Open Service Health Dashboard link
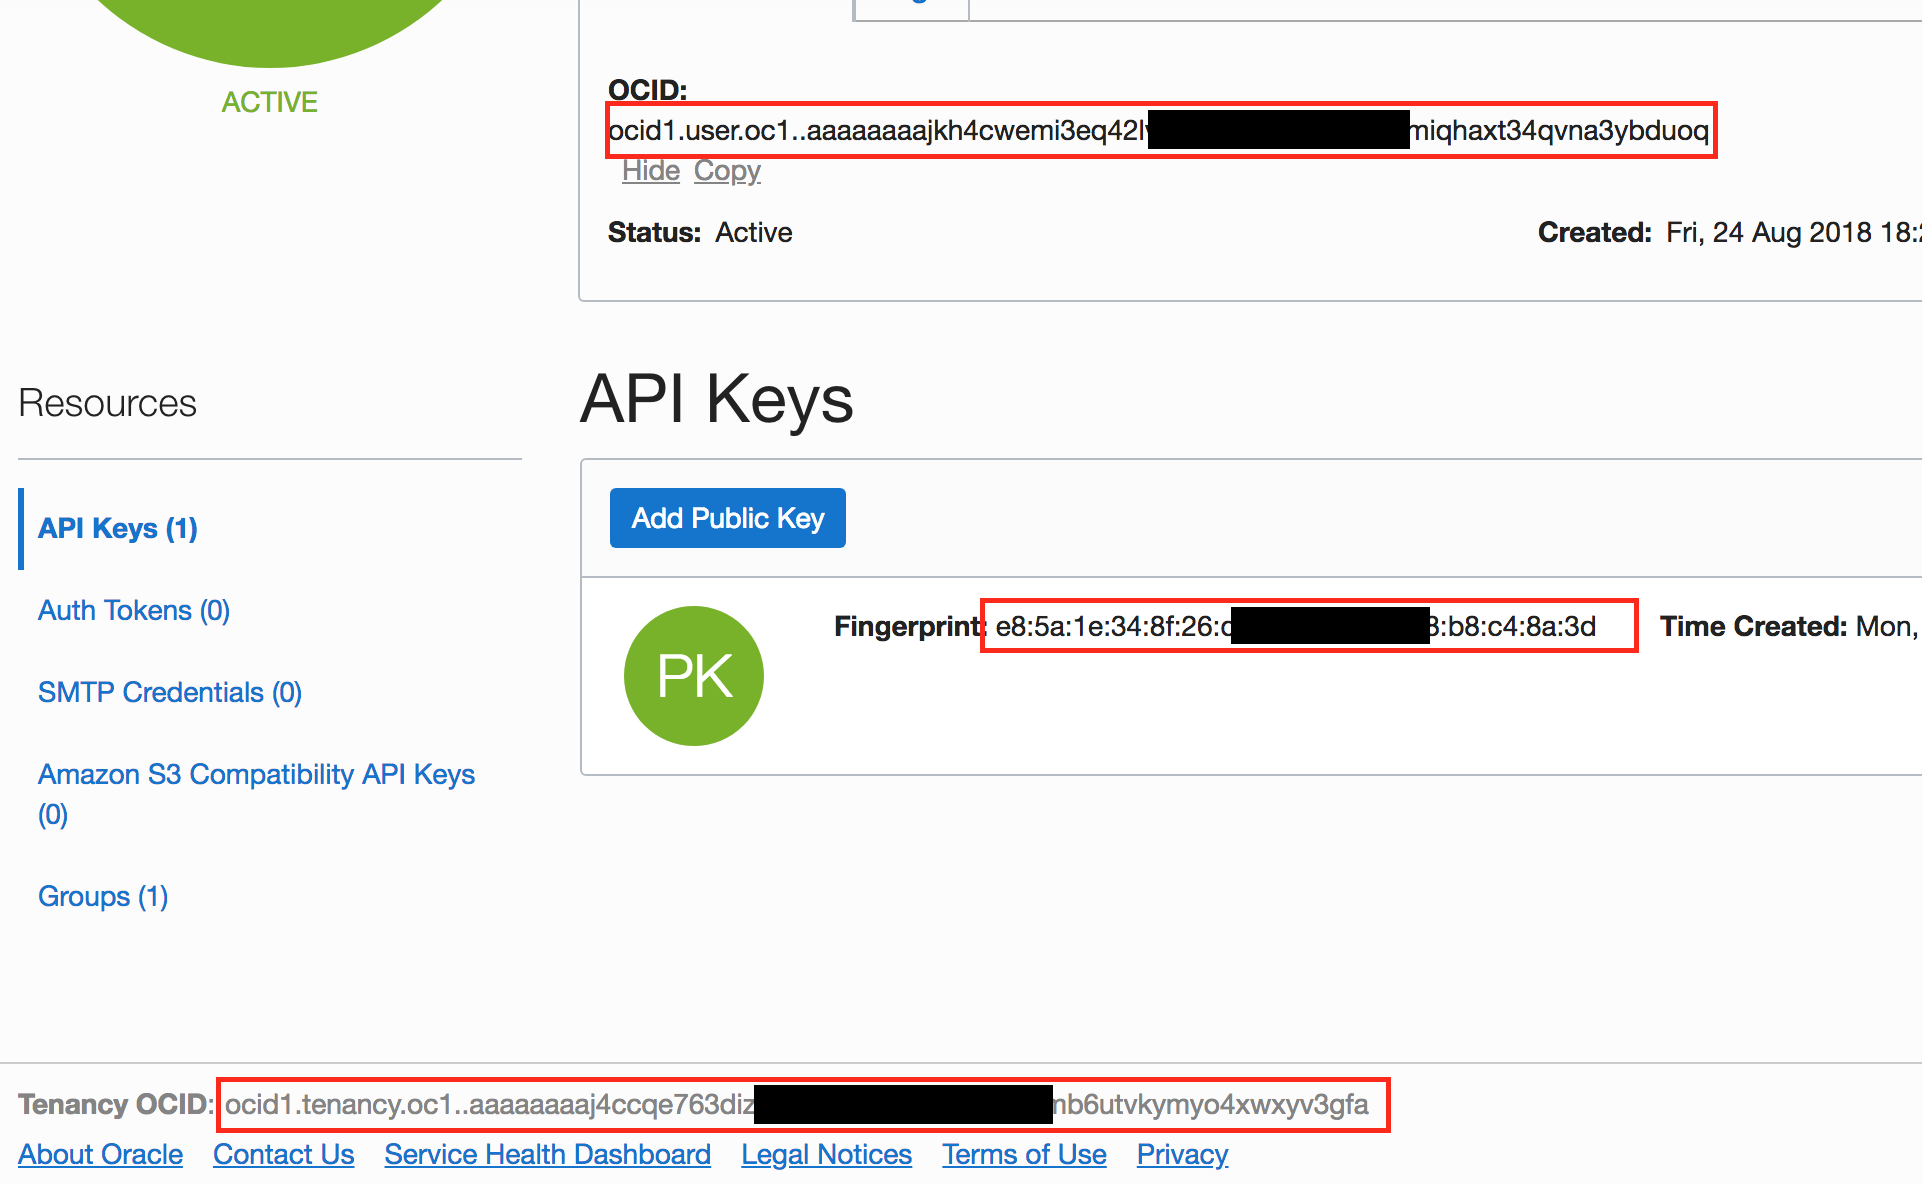This screenshot has width=1922, height=1184. click(x=547, y=1154)
